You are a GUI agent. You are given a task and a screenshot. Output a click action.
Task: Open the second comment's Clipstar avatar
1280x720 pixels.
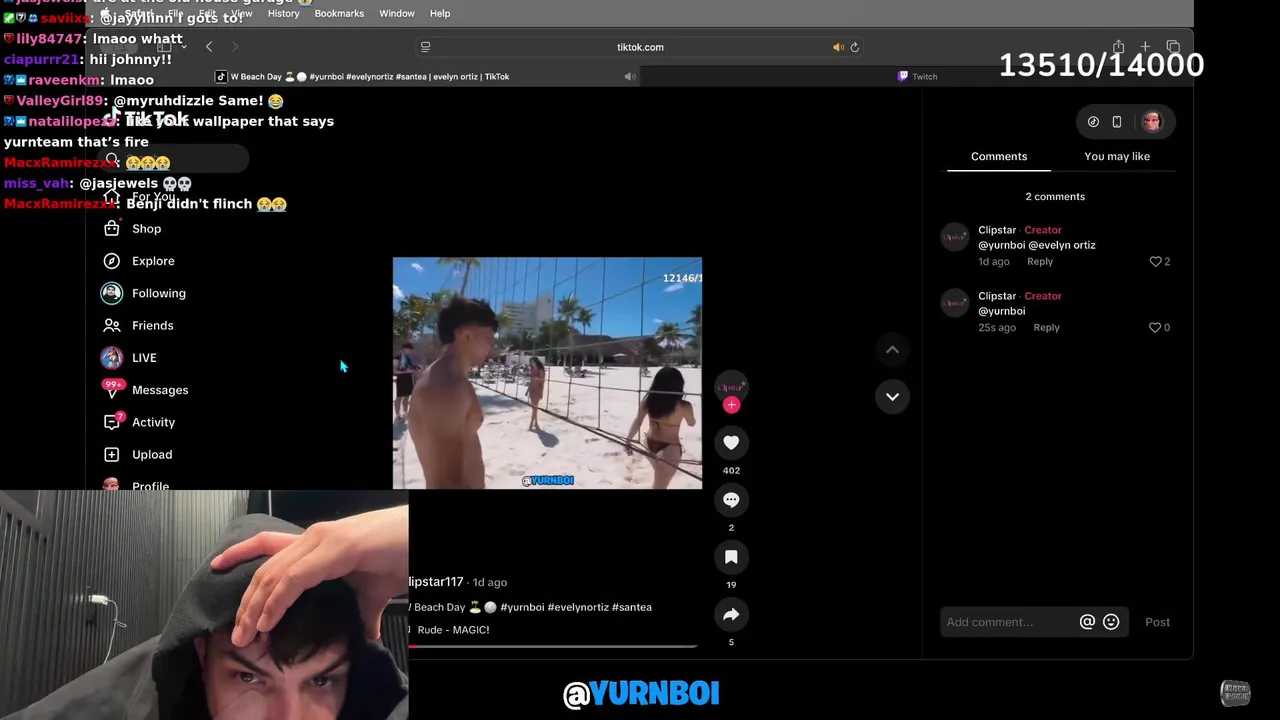[955, 303]
